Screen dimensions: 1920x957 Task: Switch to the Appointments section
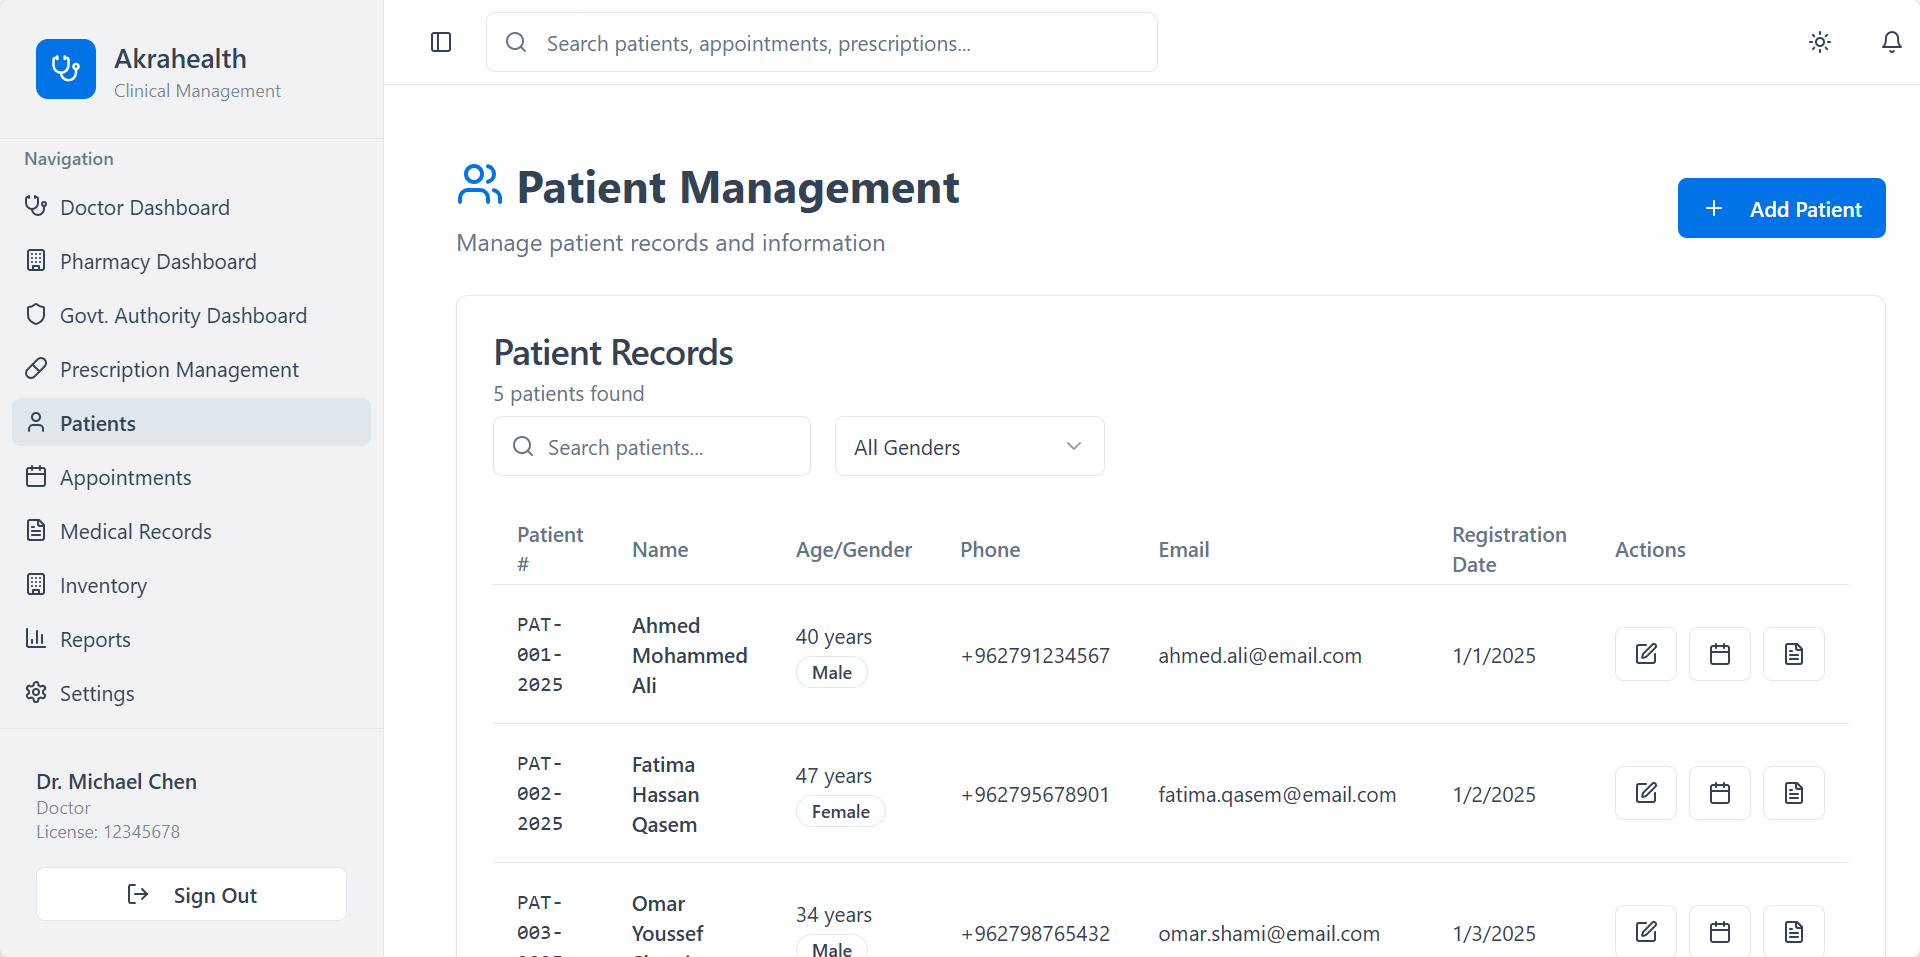(x=126, y=477)
